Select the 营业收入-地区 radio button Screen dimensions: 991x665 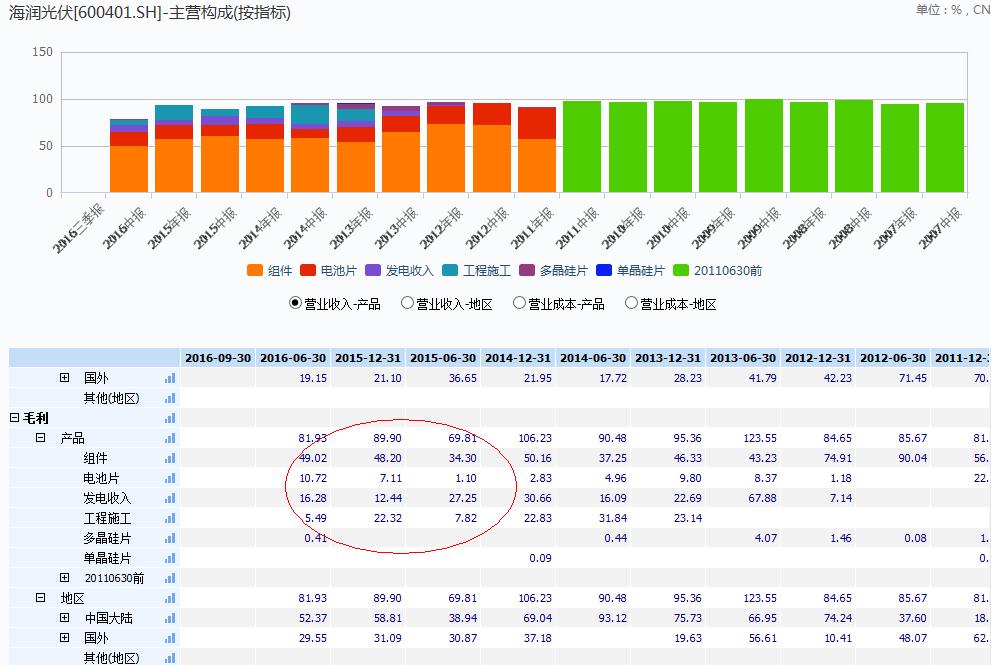coord(407,303)
